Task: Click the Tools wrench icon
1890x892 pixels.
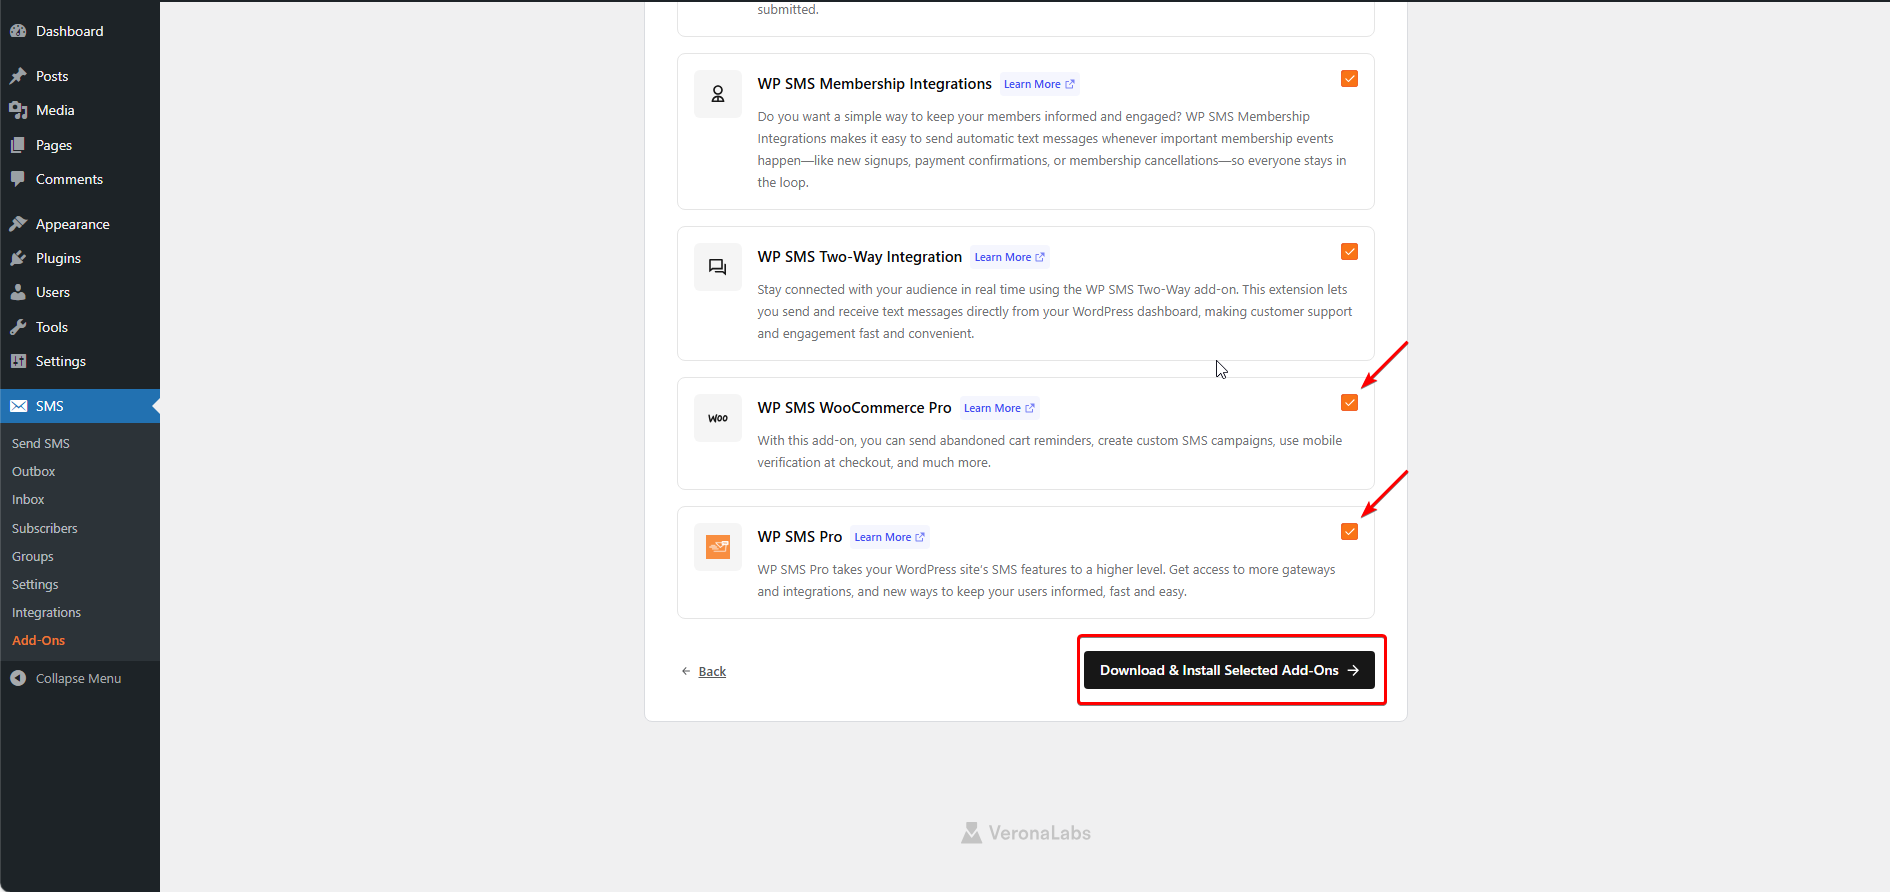Action: click(x=18, y=327)
